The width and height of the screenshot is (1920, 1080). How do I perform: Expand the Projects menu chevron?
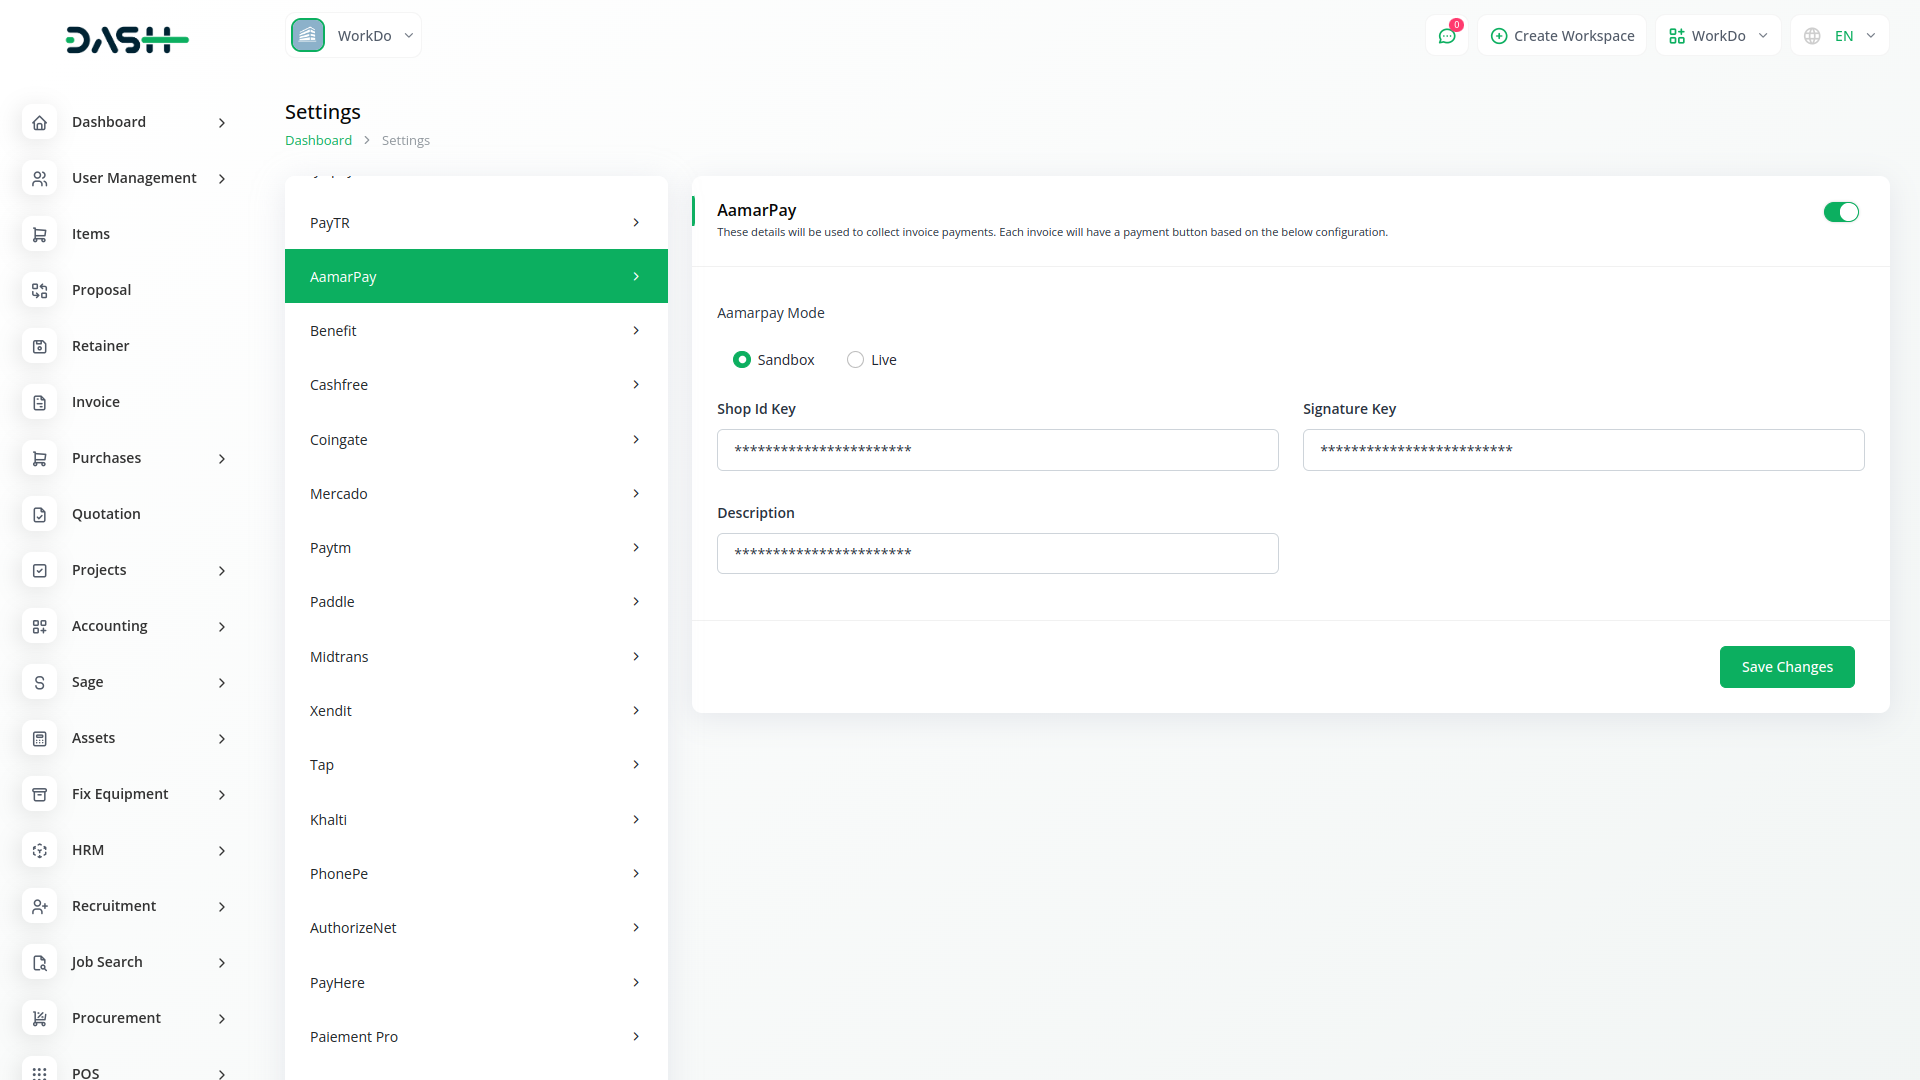pyautogui.click(x=222, y=571)
